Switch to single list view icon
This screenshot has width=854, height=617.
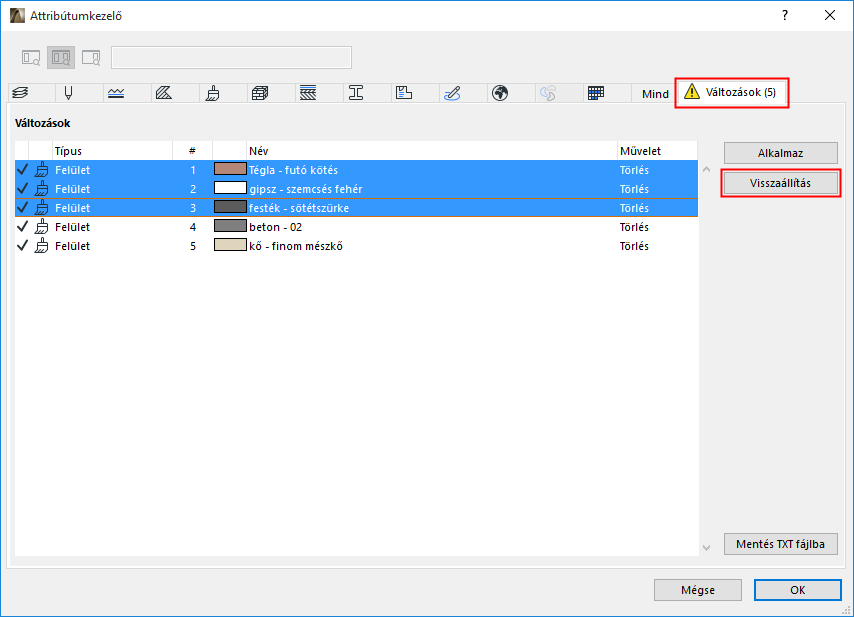click(x=31, y=58)
